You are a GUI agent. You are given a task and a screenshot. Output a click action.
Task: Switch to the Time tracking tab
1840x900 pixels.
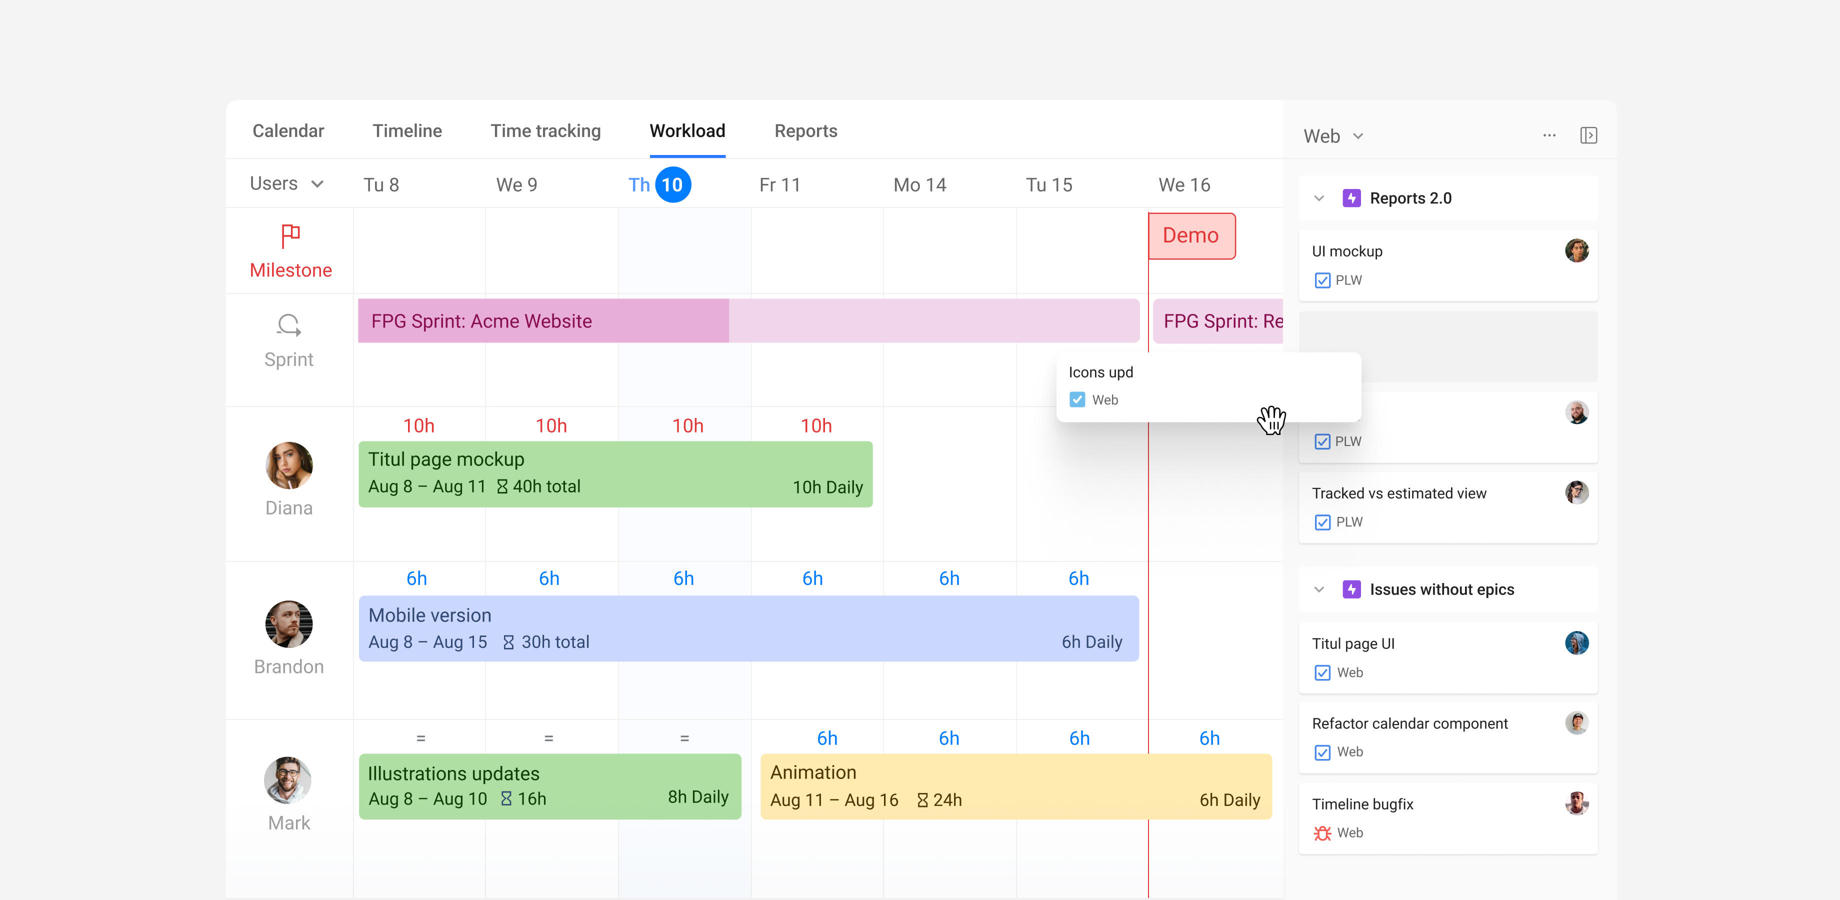[x=545, y=130]
